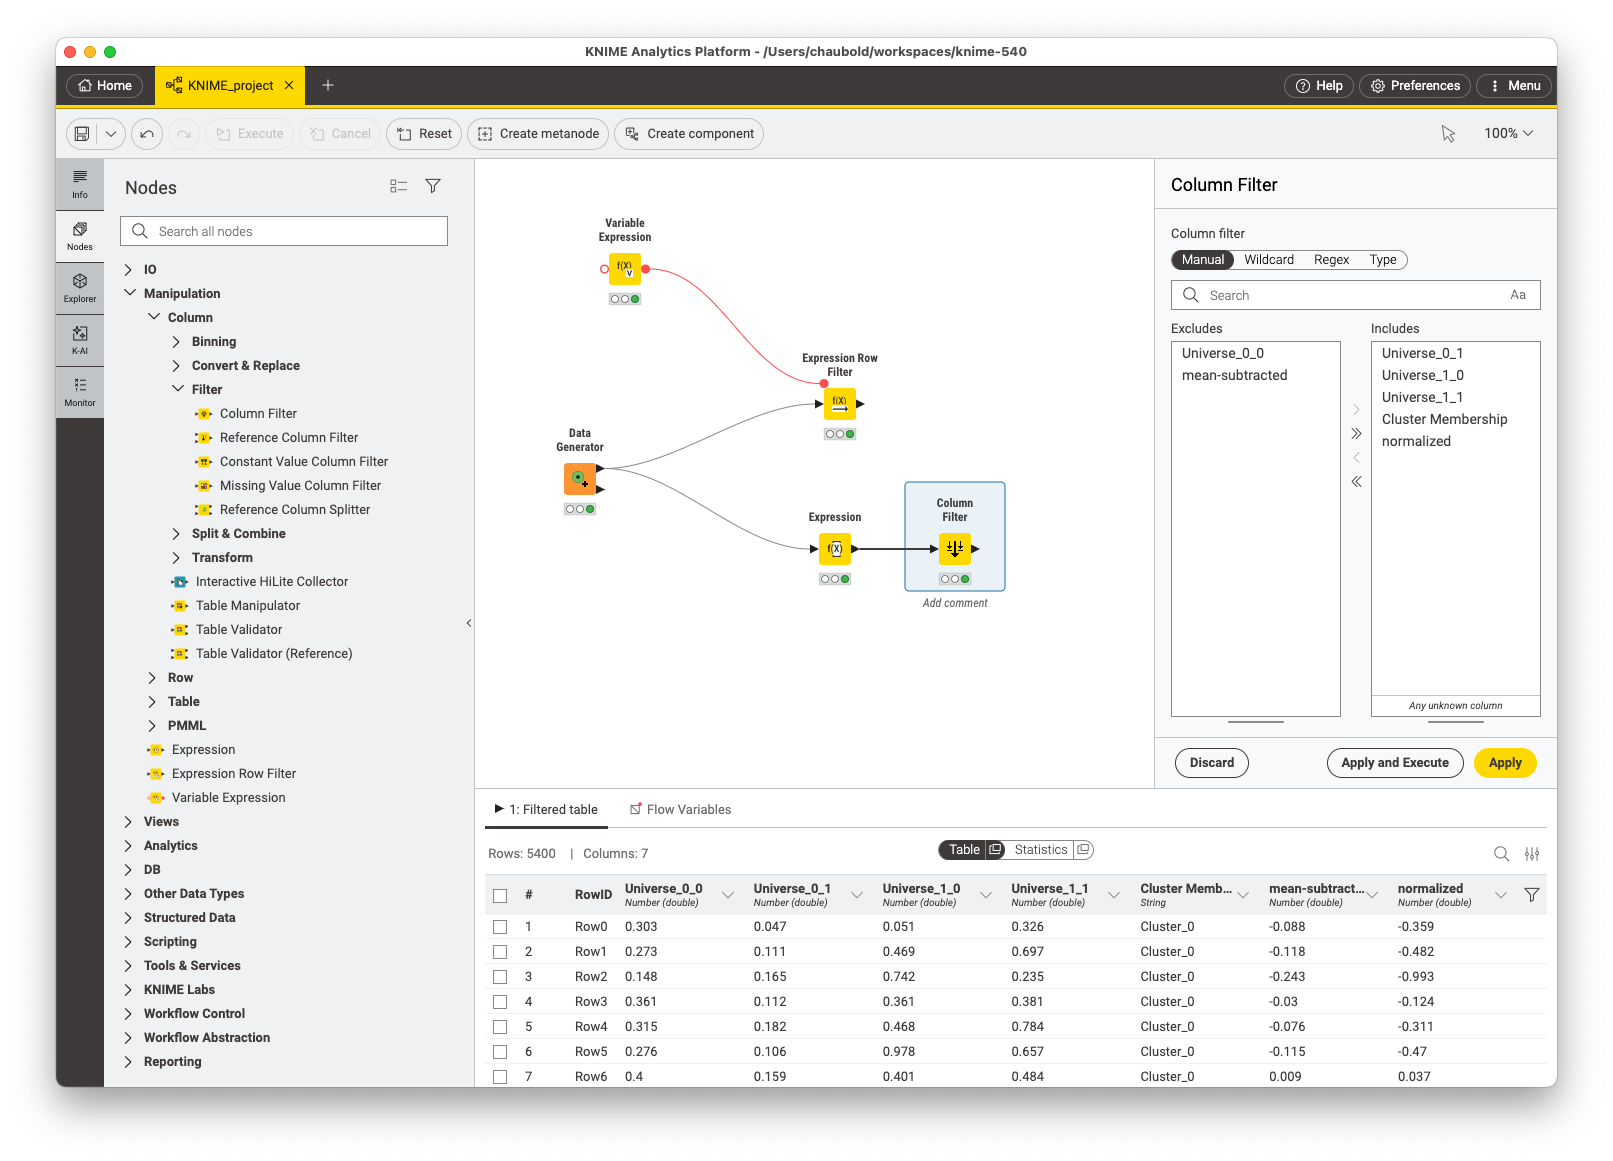Click the Search all nodes input field
Viewport: 1613px width, 1161px height.
click(284, 230)
